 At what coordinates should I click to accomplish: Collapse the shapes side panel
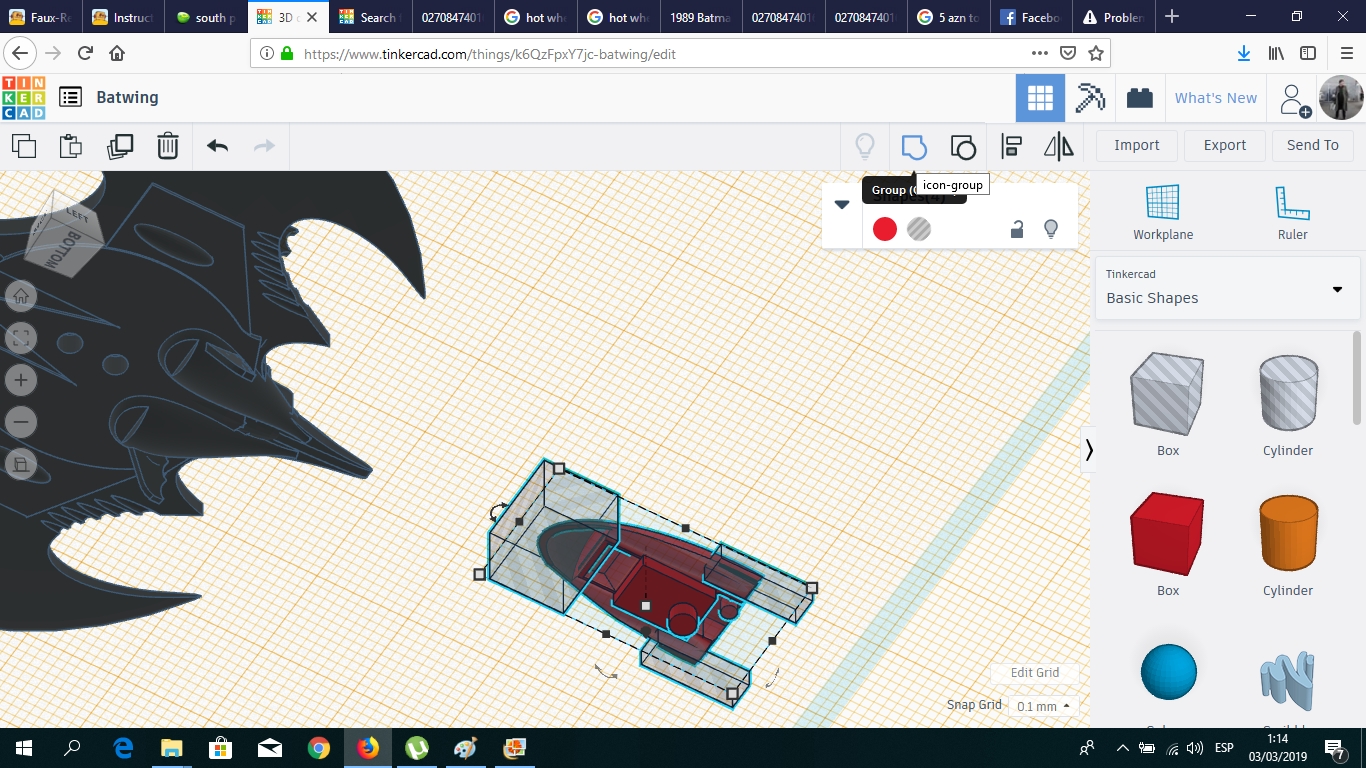click(1089, 450)
